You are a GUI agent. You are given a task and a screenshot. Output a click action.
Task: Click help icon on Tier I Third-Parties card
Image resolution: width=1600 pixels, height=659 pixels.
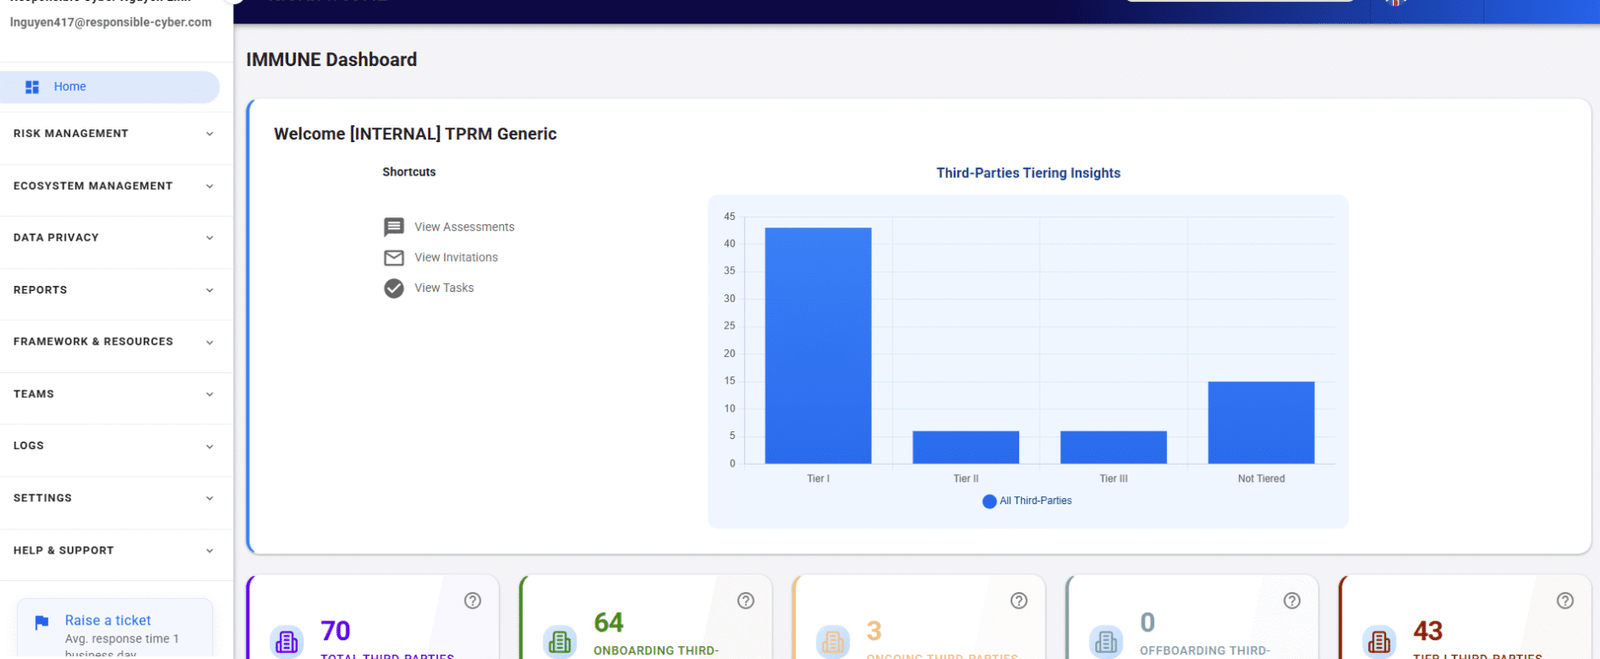click(1565, 601)
